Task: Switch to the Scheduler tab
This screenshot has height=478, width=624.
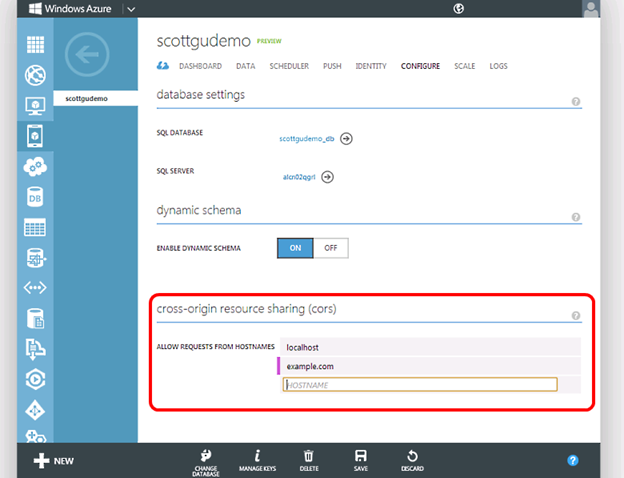Action: point(289,66)
